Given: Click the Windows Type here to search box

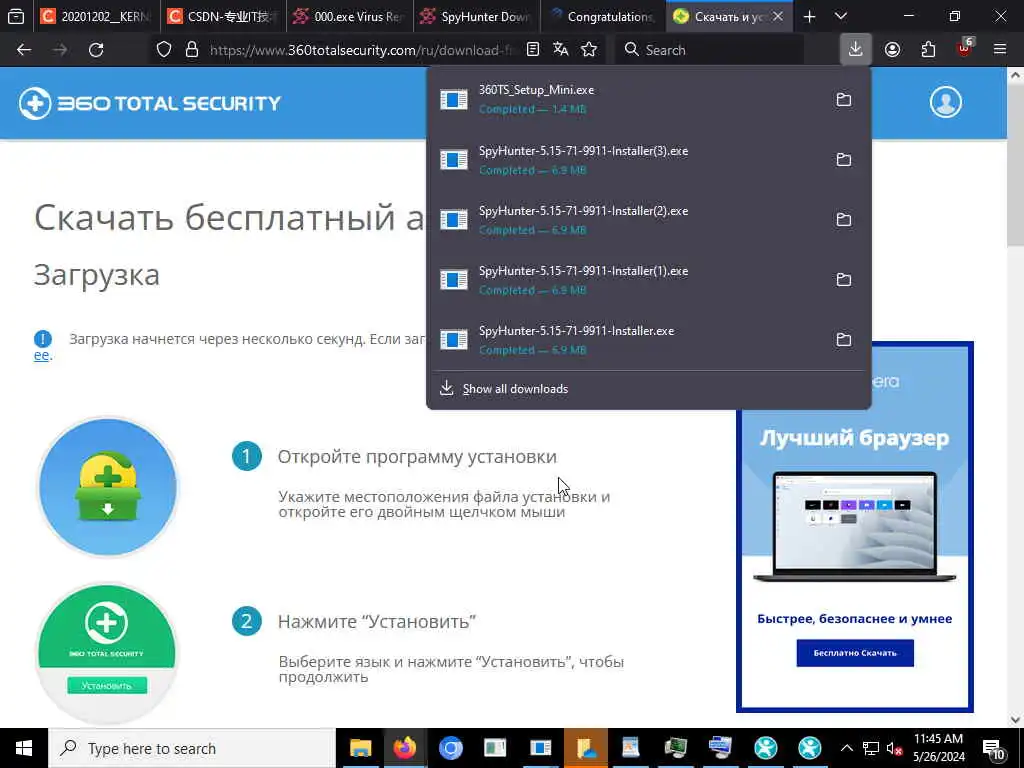Looking at the screenshot, I should tap(191, 748).
